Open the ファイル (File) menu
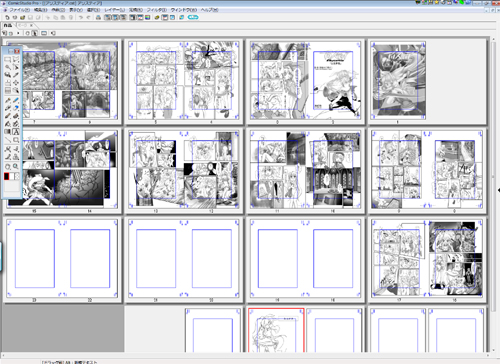Image resolution: width=500 pixels, height=364 pixels. click(x=19, y=10)
